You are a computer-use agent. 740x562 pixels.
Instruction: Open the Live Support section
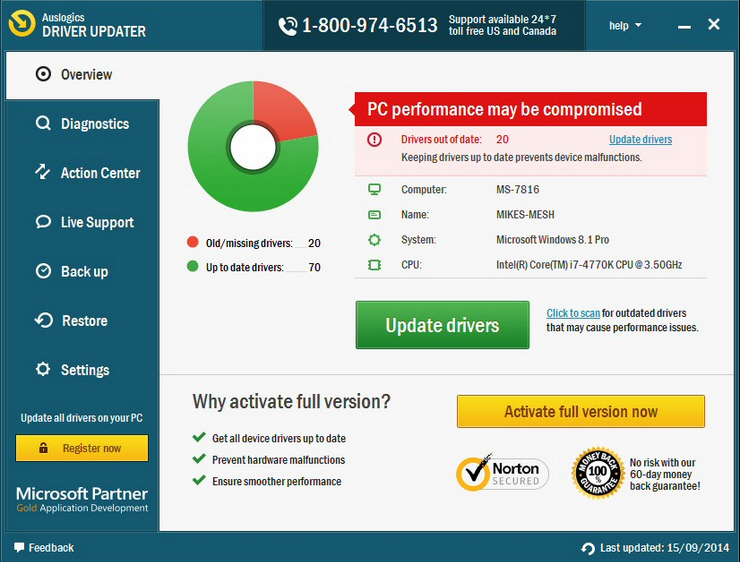pos(83,222)
